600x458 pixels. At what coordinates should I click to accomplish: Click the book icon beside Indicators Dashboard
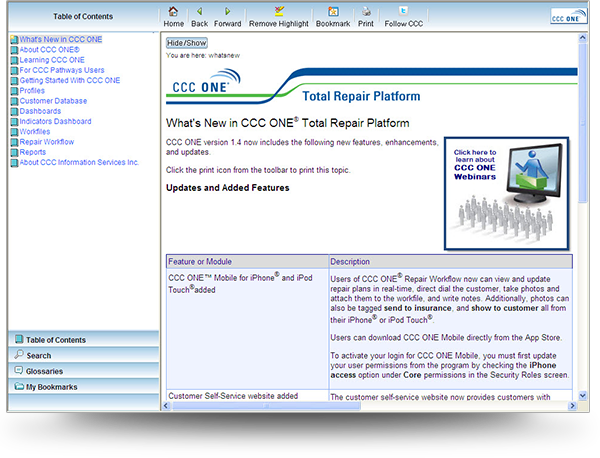[14, 122]
